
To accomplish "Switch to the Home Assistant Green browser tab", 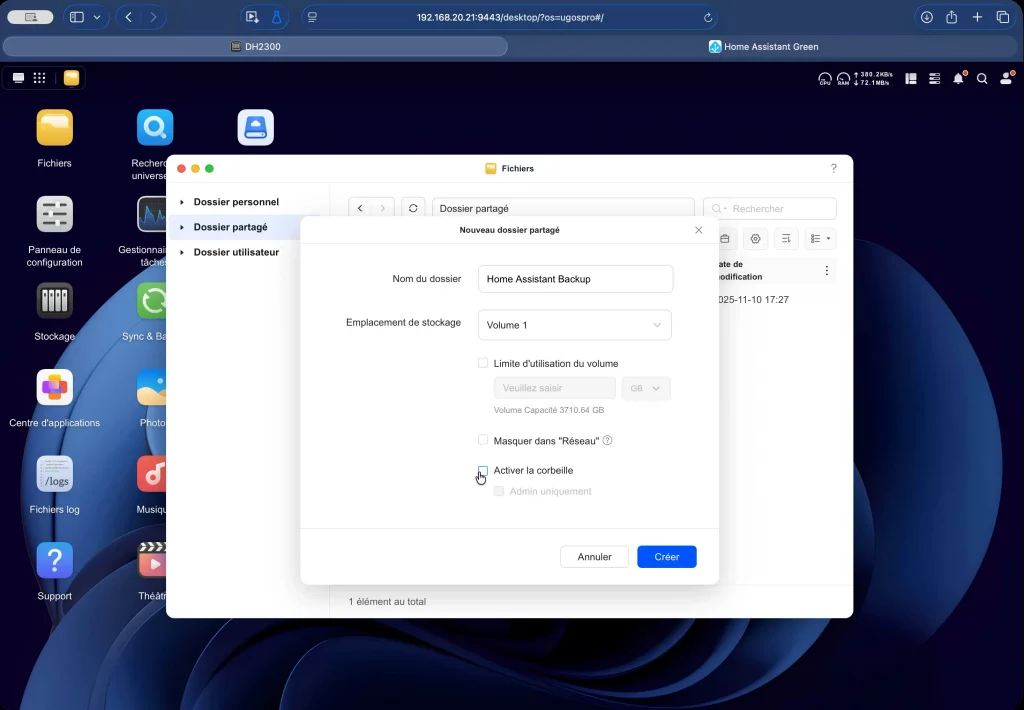I will point(763,47).
